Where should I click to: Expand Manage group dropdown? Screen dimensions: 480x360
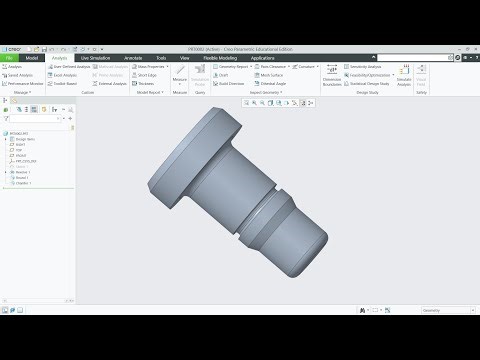[22, 92]
